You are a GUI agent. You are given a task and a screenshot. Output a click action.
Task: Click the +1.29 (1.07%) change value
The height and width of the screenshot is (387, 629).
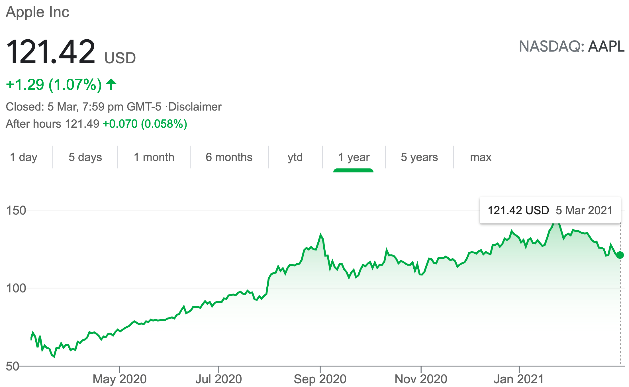54,85
